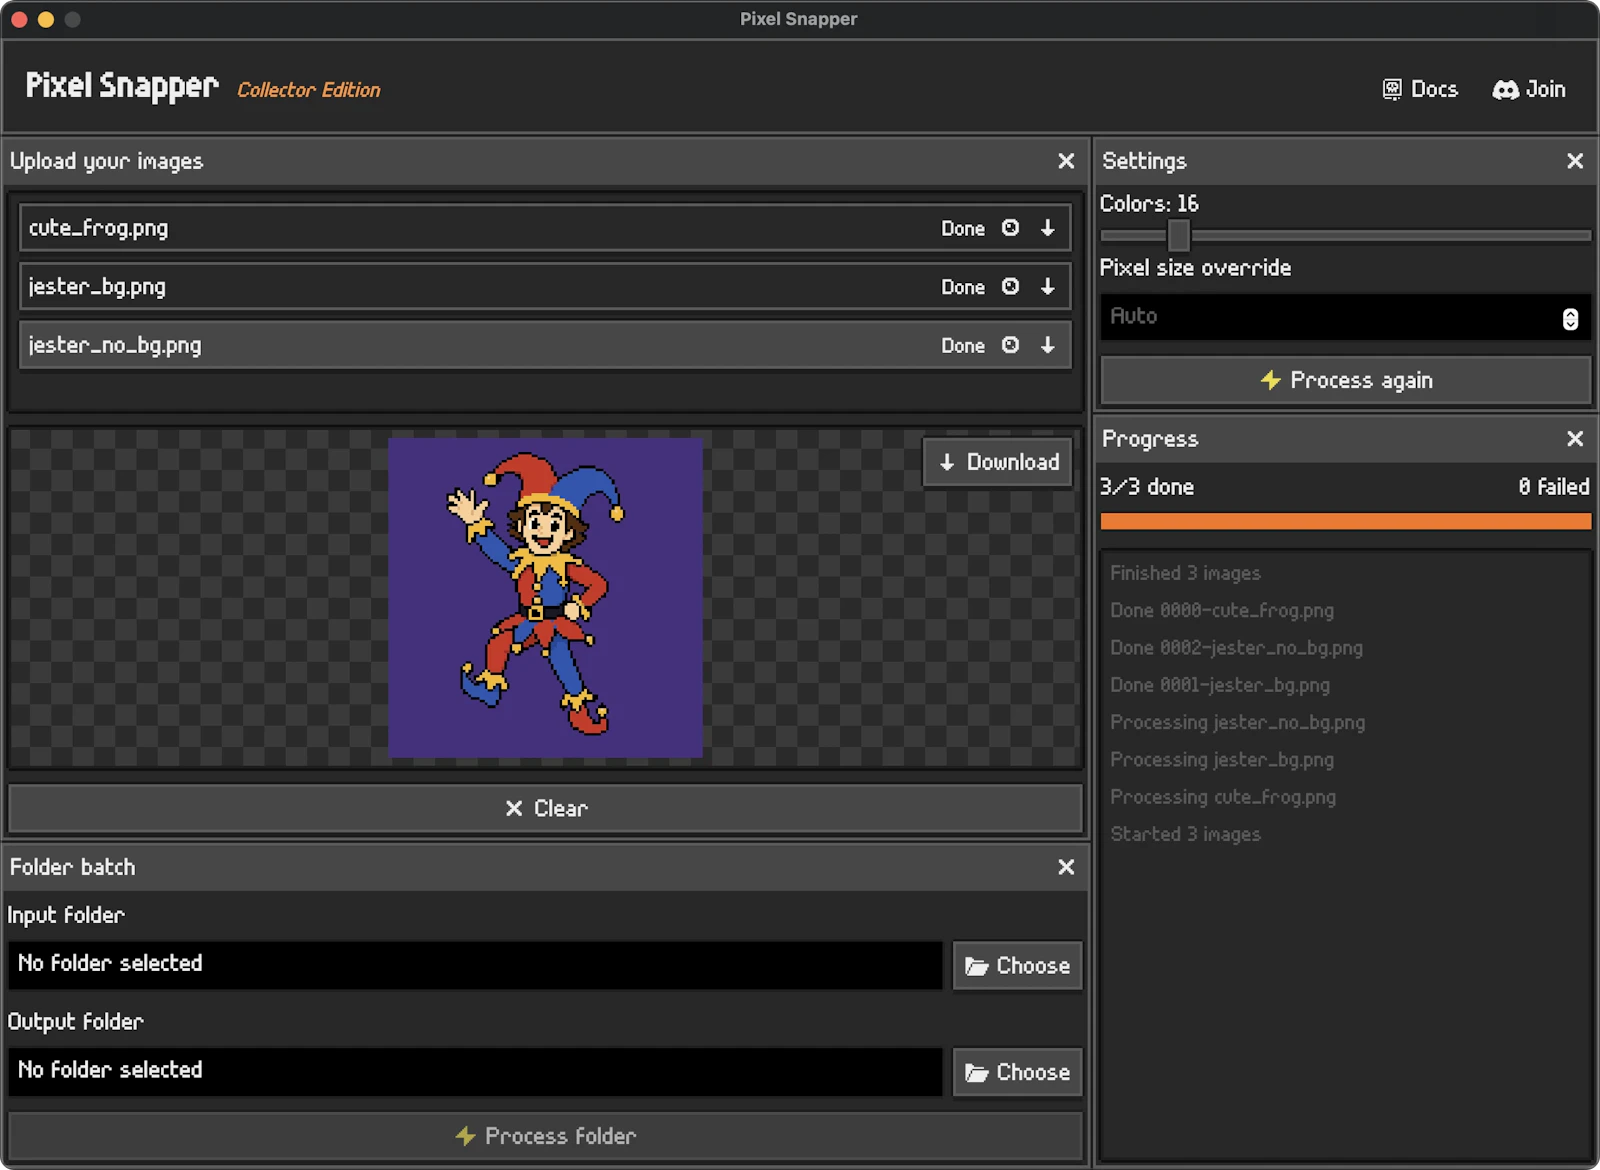Click Process again button
The height and width of the screenshot is (1170, 1600).
pyautogui.click(x=1345, y=380)
